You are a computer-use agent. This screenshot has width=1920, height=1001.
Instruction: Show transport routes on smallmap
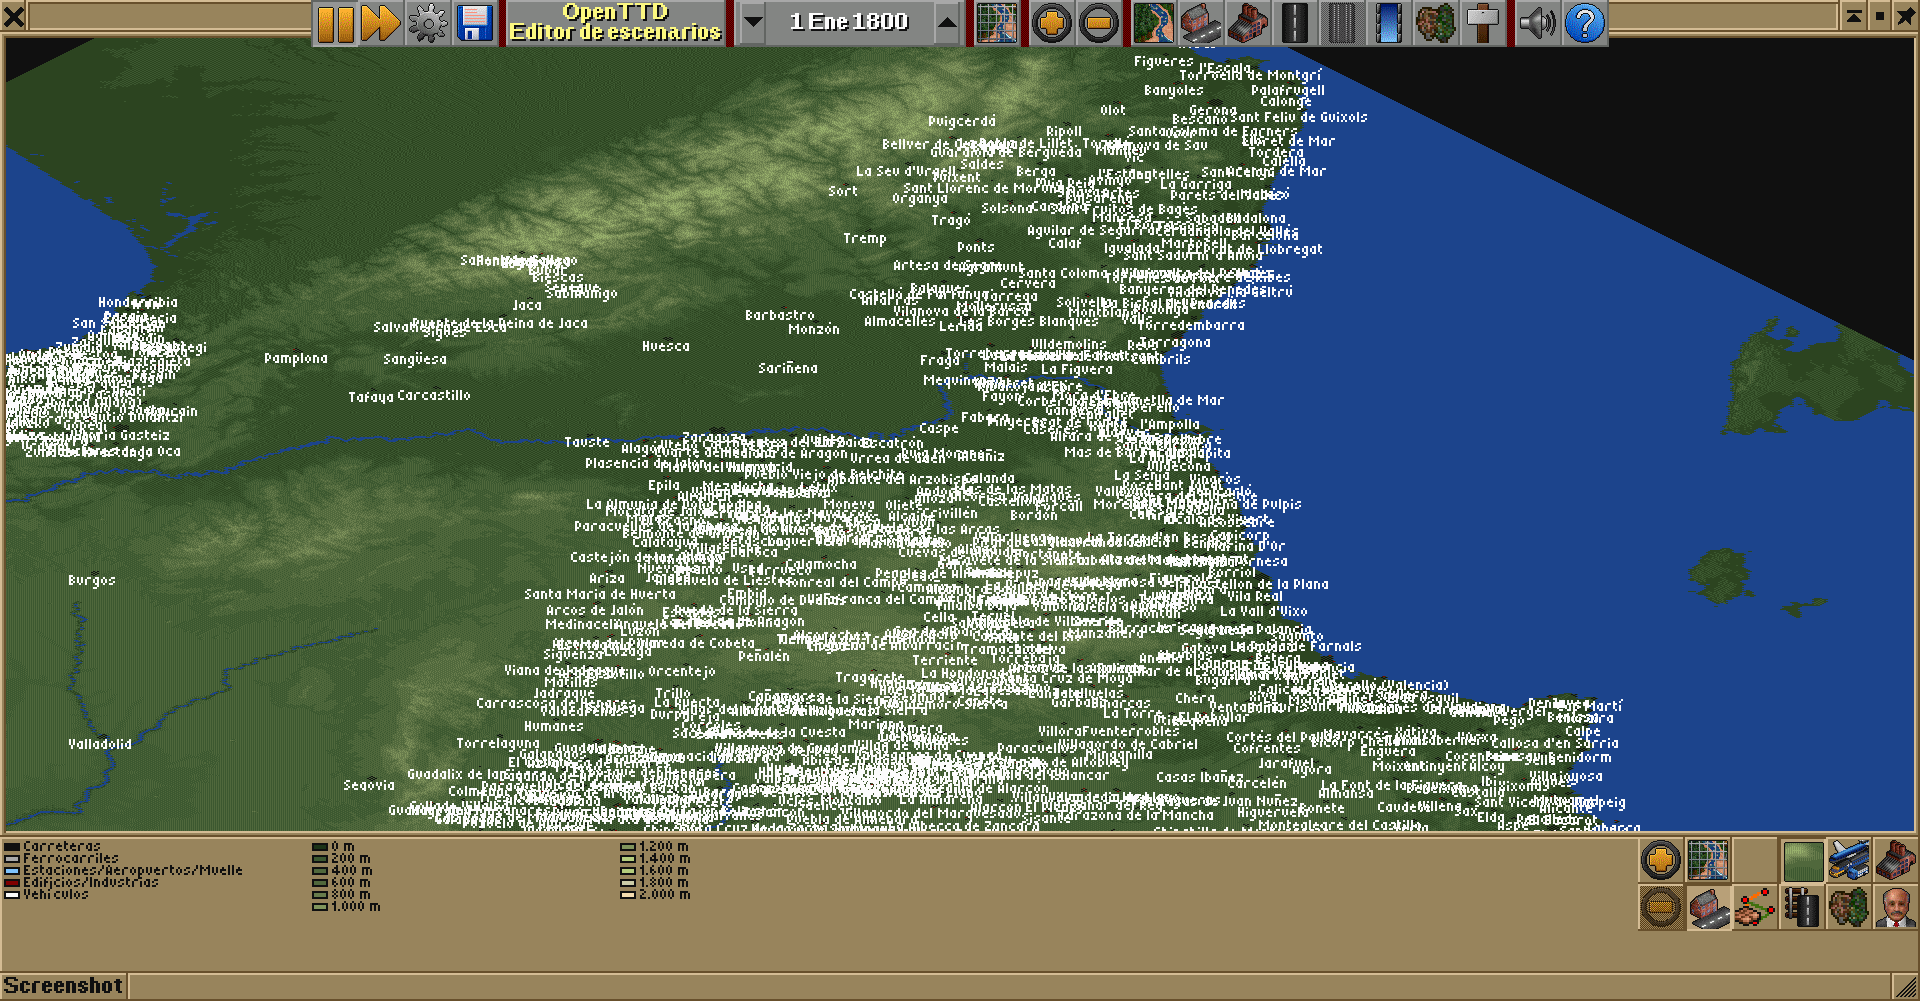(1802, 908)
